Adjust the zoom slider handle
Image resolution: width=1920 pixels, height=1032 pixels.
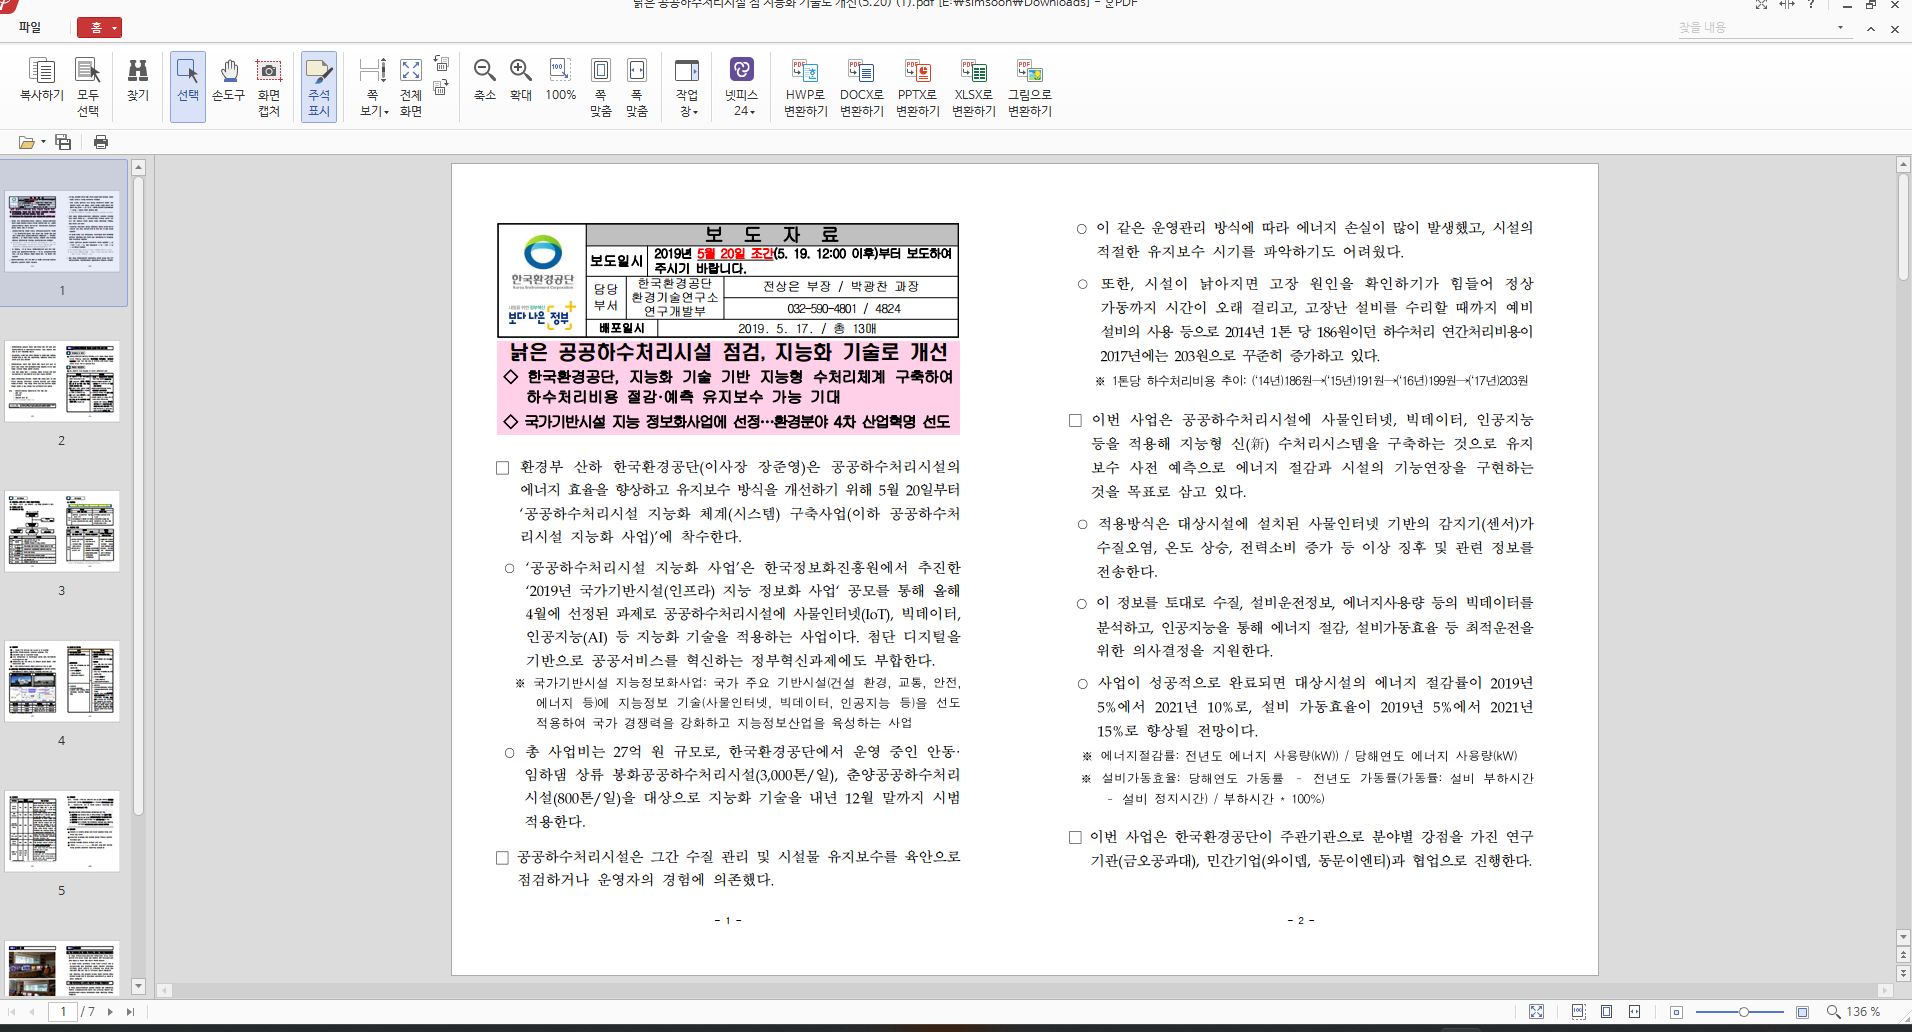[x=1743, y=1012]
